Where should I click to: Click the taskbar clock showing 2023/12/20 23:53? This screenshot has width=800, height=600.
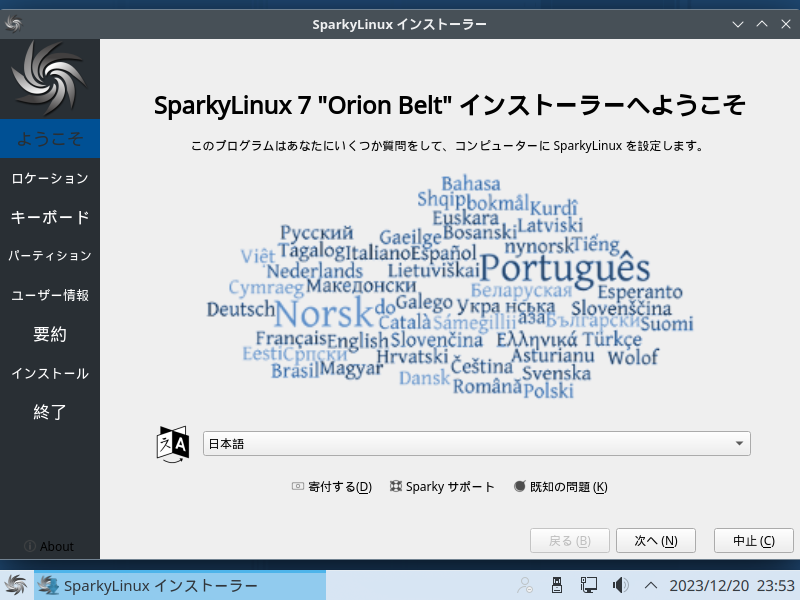click(x=732, y=585)
